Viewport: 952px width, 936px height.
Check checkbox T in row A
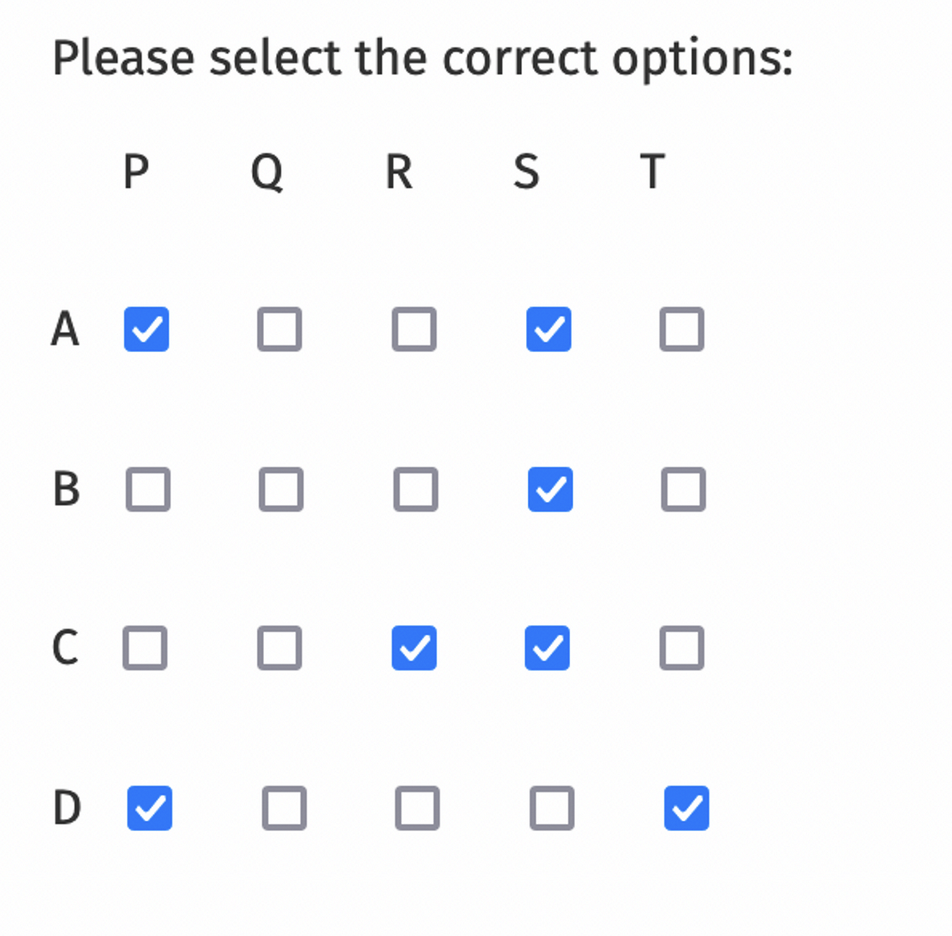point(682,330)
